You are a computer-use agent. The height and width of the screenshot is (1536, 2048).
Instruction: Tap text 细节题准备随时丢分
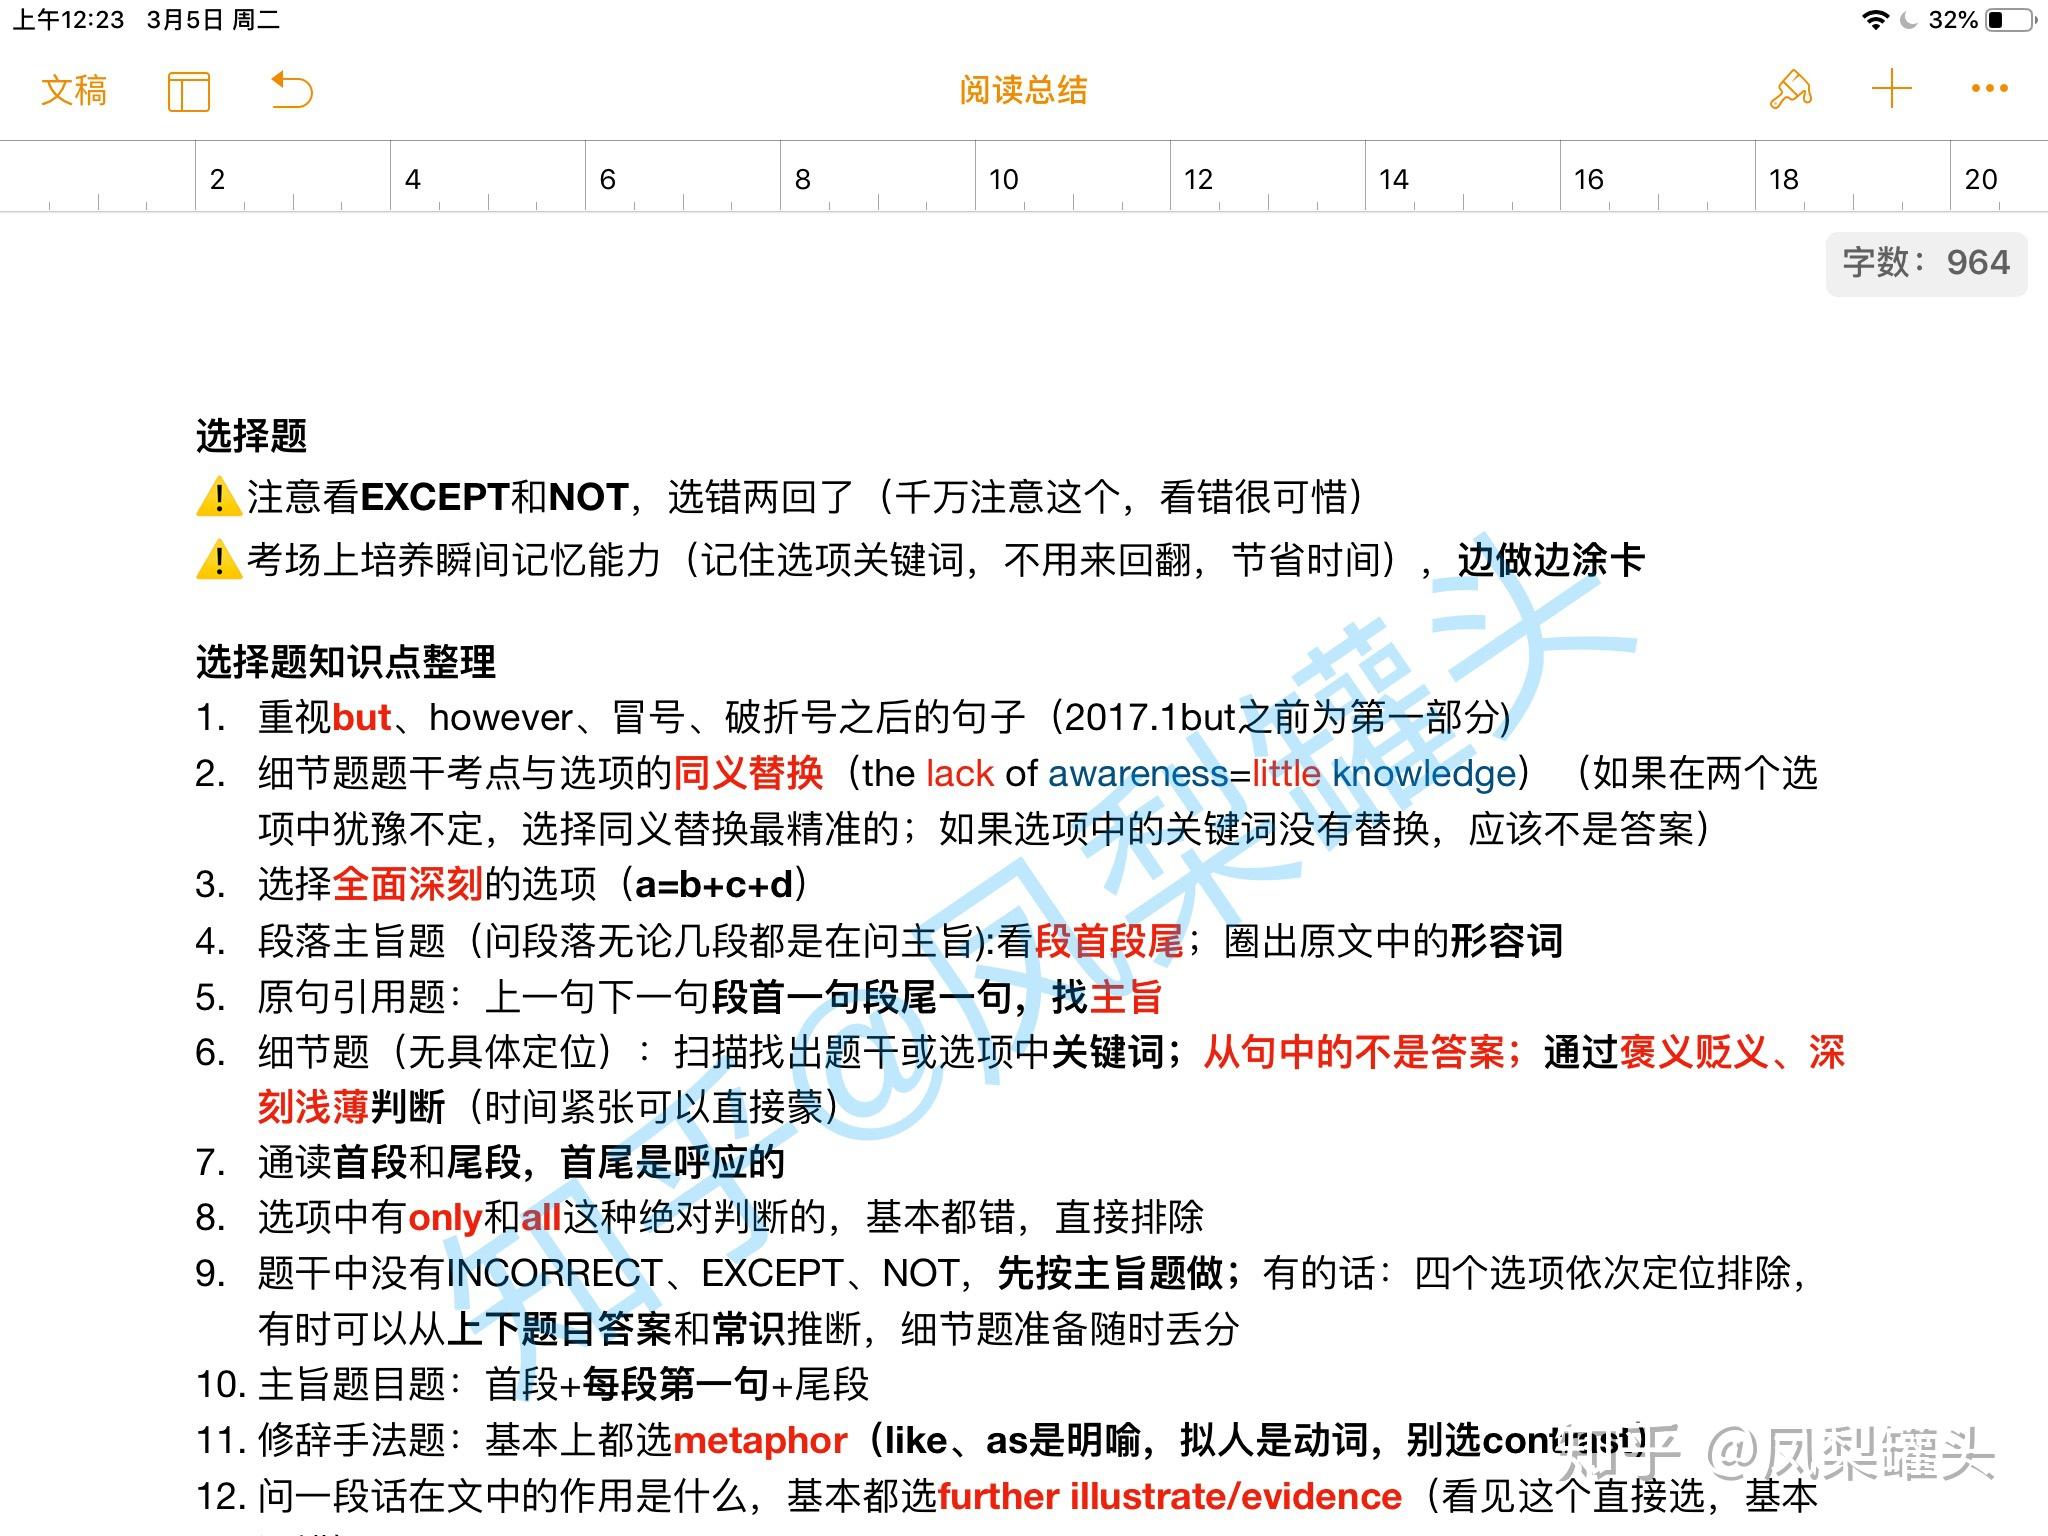pos(1070,1329)
